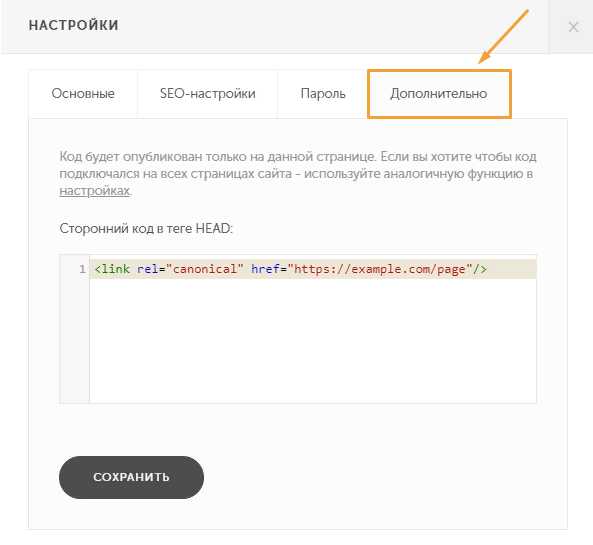593x545 pixels.
Task: Click the https://example.com/page URL in the code
Action: (380, 269)
